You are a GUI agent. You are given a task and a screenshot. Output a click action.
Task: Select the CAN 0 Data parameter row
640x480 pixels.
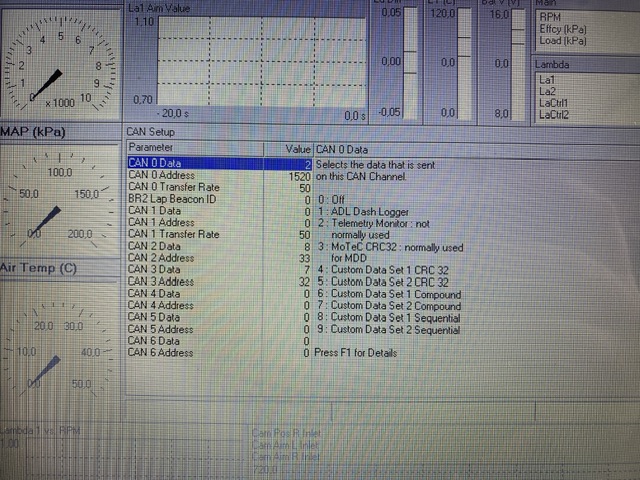click(x=220, y=163)
